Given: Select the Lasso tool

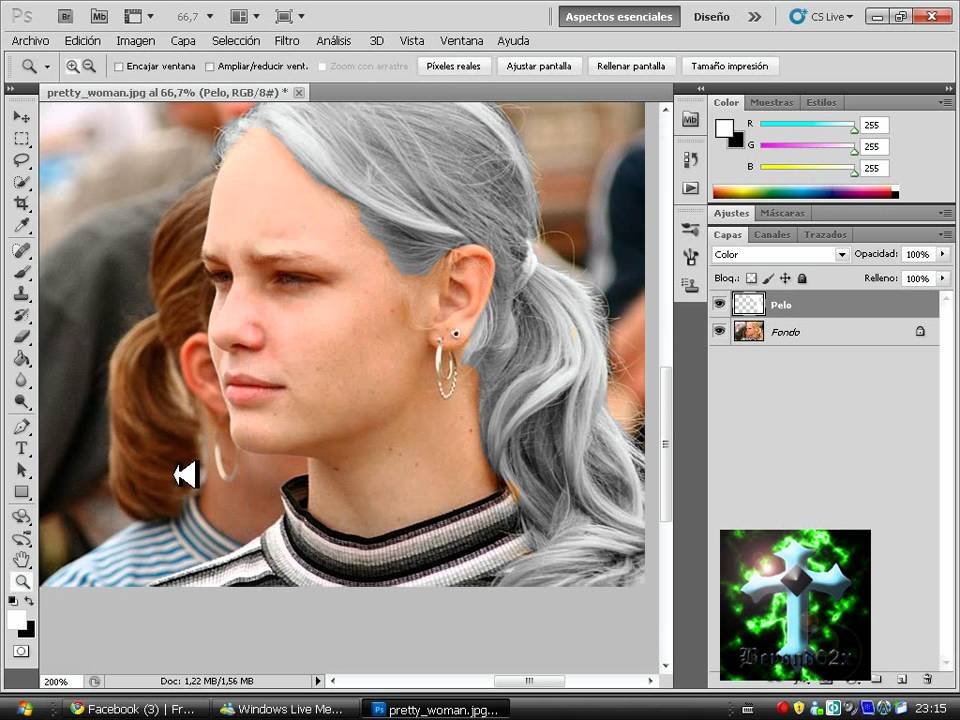Looking at the screenshot, I should (21, 160).
